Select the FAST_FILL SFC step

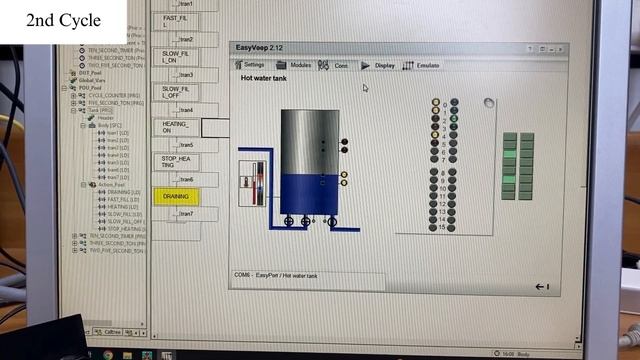click(x=175, y=22)
